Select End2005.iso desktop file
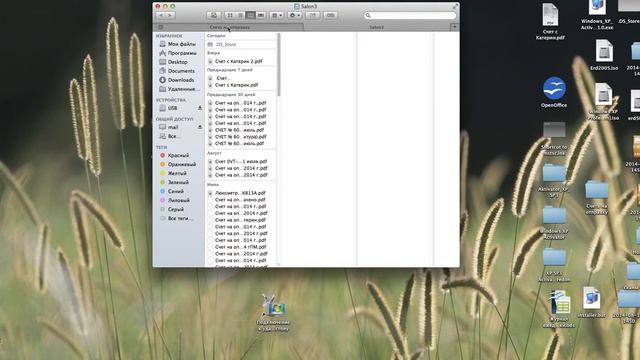This screenshot has width=640, height=360. pyautogui.click(x=604, y=55)
